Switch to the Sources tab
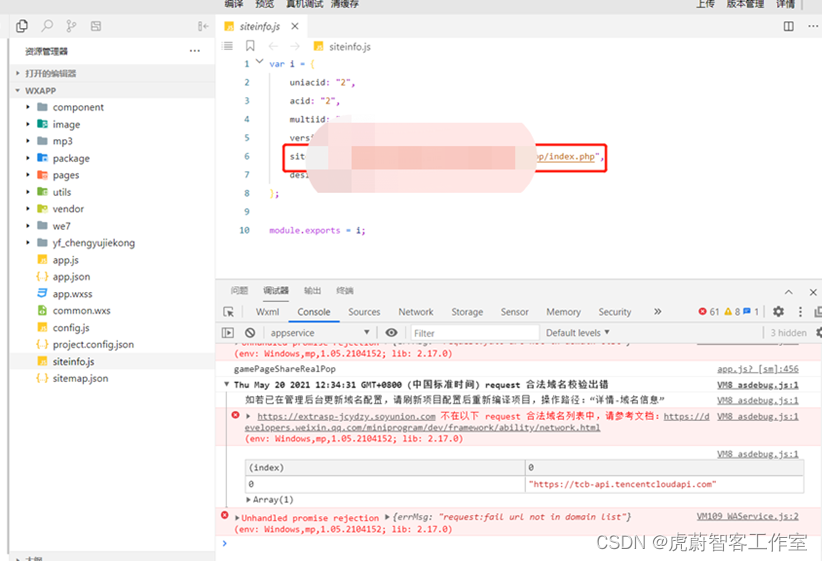822x561 pixels. [364, 312]
